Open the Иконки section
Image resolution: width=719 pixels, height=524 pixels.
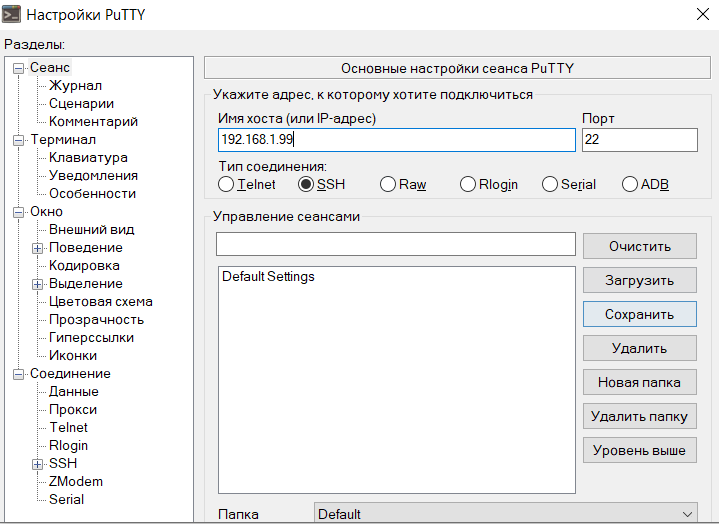73,355
